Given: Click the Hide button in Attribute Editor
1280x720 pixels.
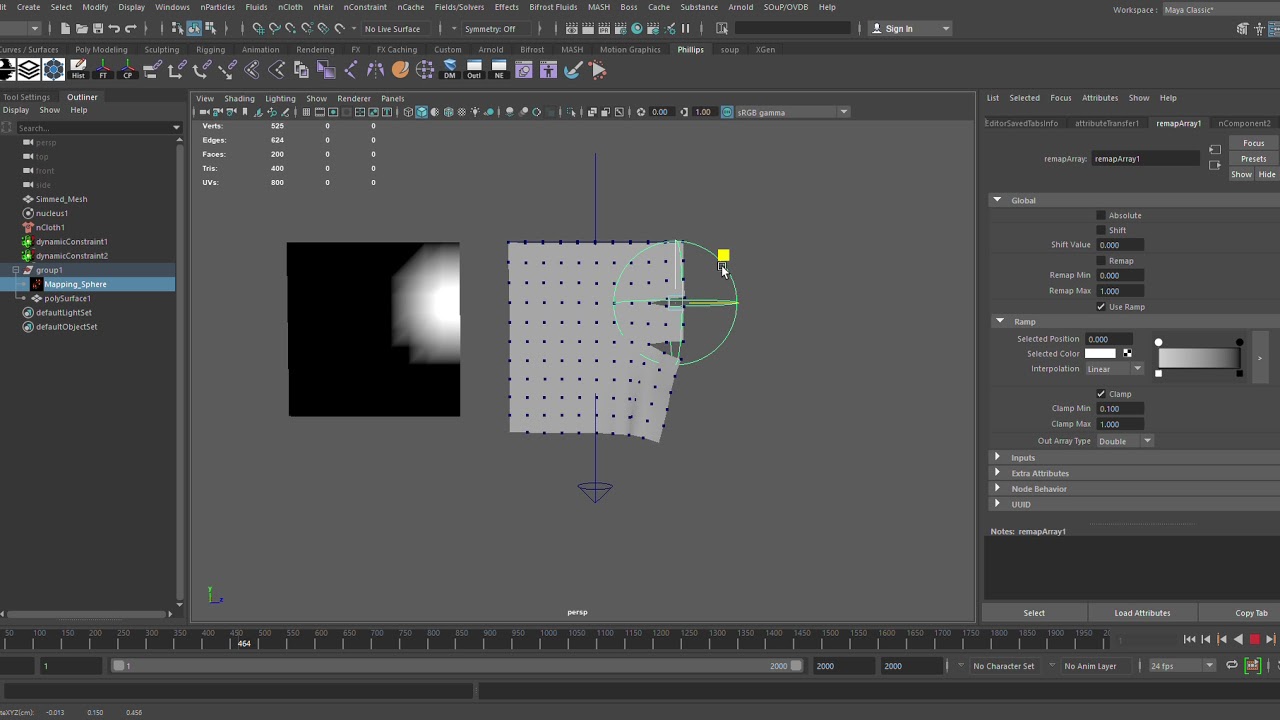Looking at the screenshot, I should coord(1267,174).
